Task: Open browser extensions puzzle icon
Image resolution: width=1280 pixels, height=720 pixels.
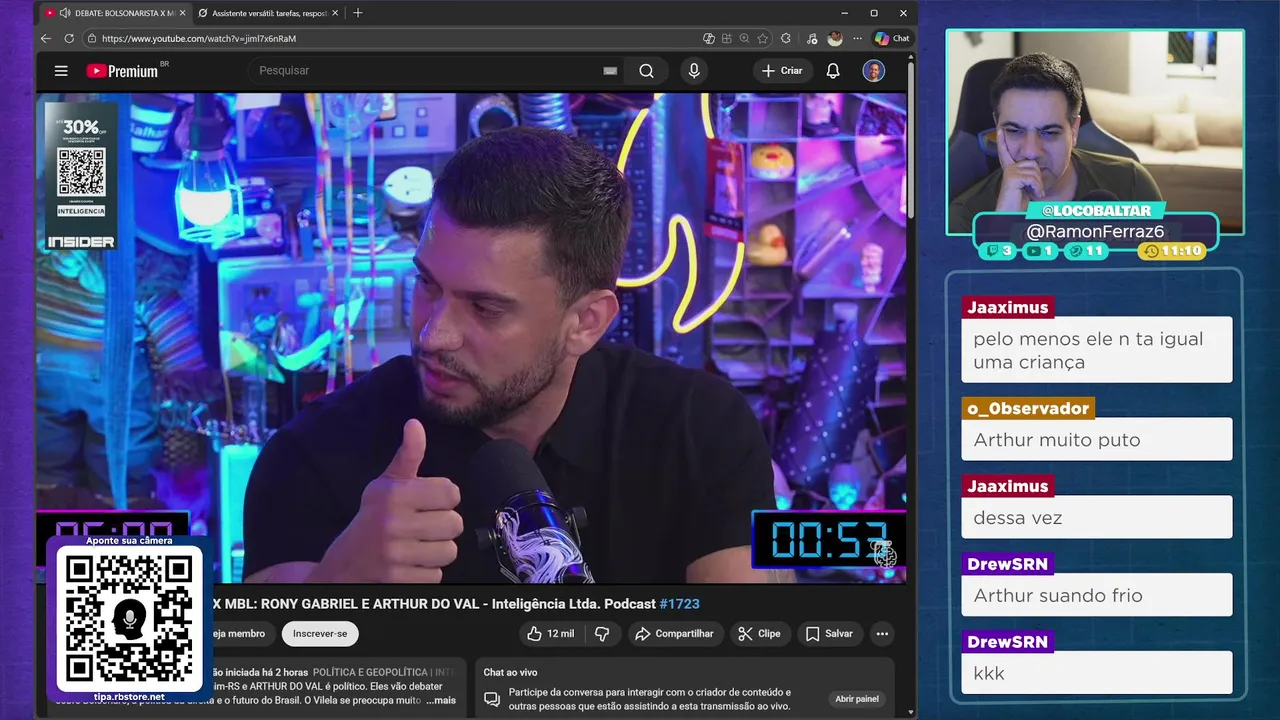Action: [786, 38]
